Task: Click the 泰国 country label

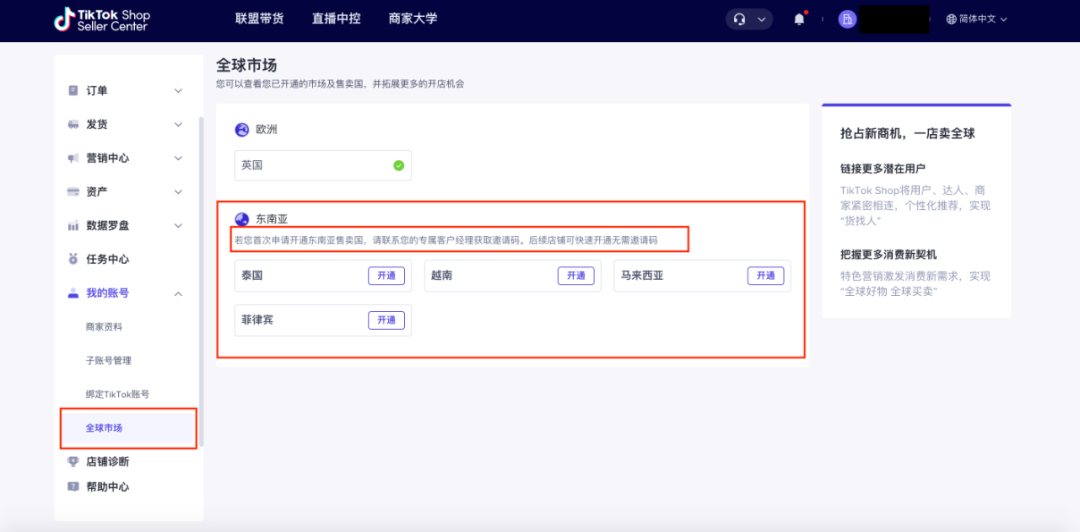Action: 252,276
